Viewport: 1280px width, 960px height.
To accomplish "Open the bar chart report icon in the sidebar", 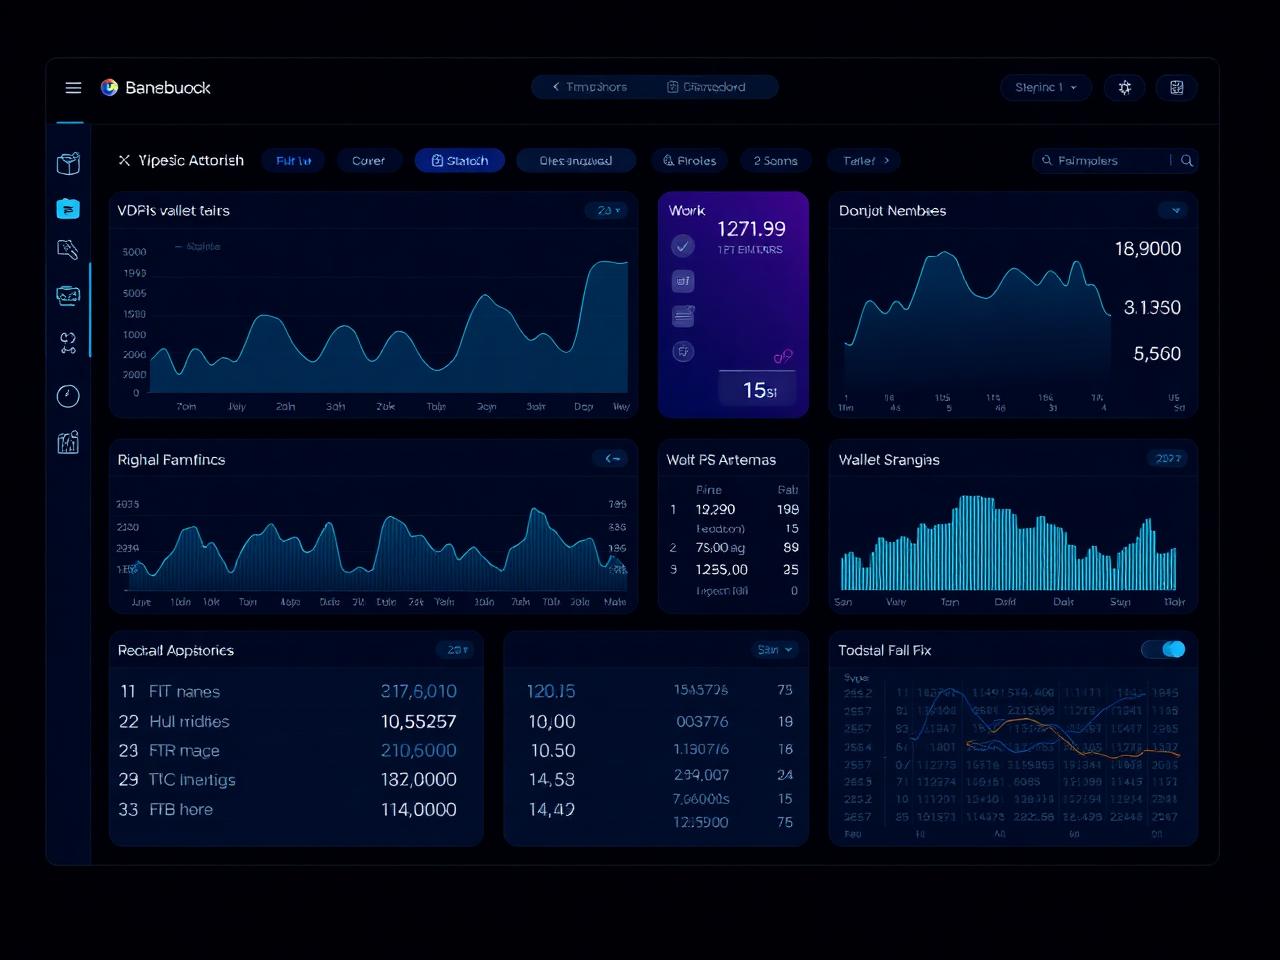I will [68, 443].
